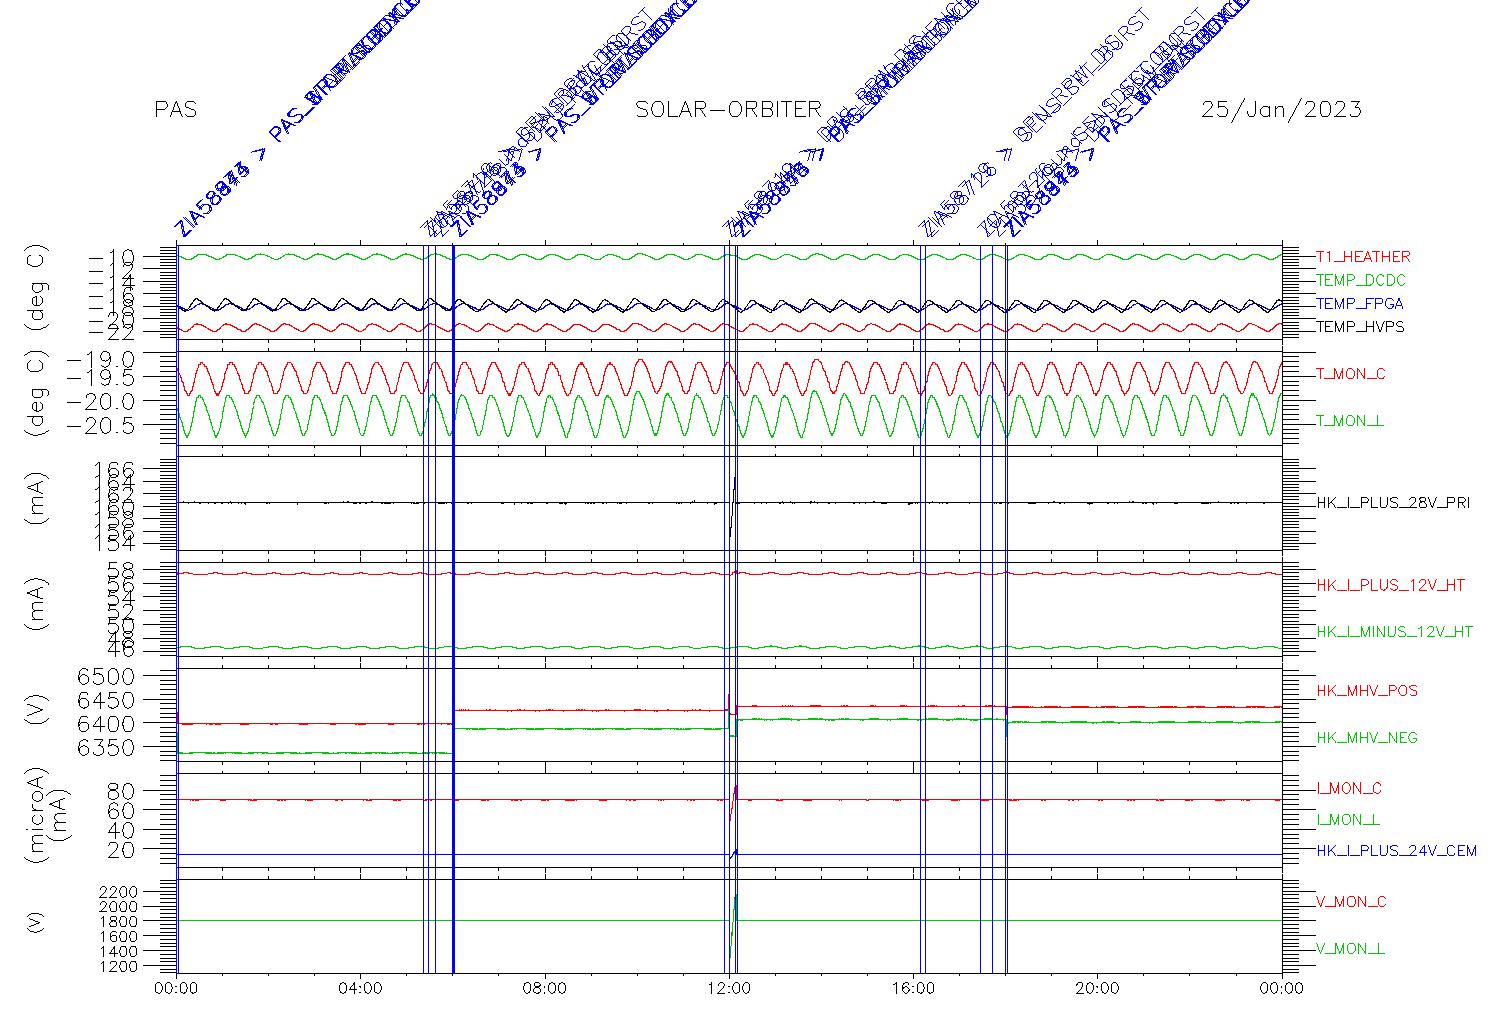
Task: Click the 20:00 time axis label
Action: [1097, 989]
